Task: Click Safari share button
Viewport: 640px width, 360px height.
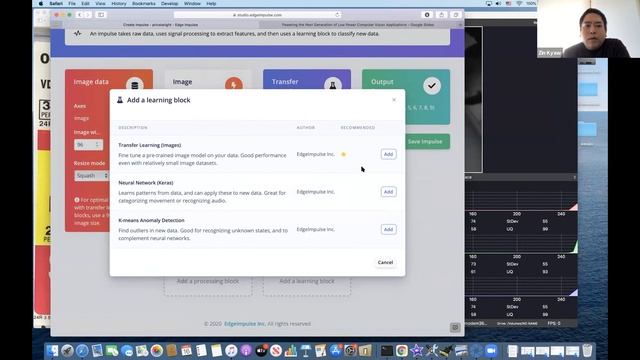Action: (x=441, y=15)
